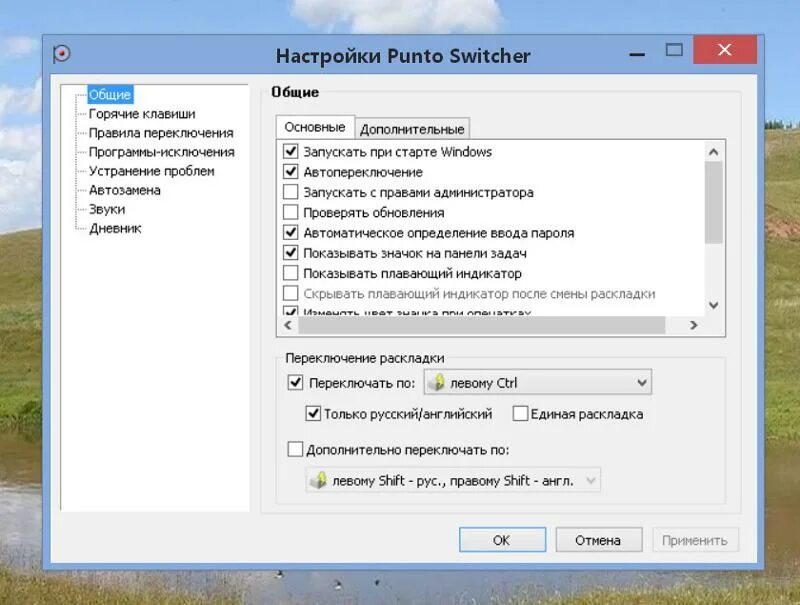The image size is (800, 605).
Task: Maximize the Punto Switcher settings window
Action: tap(674, 50)
